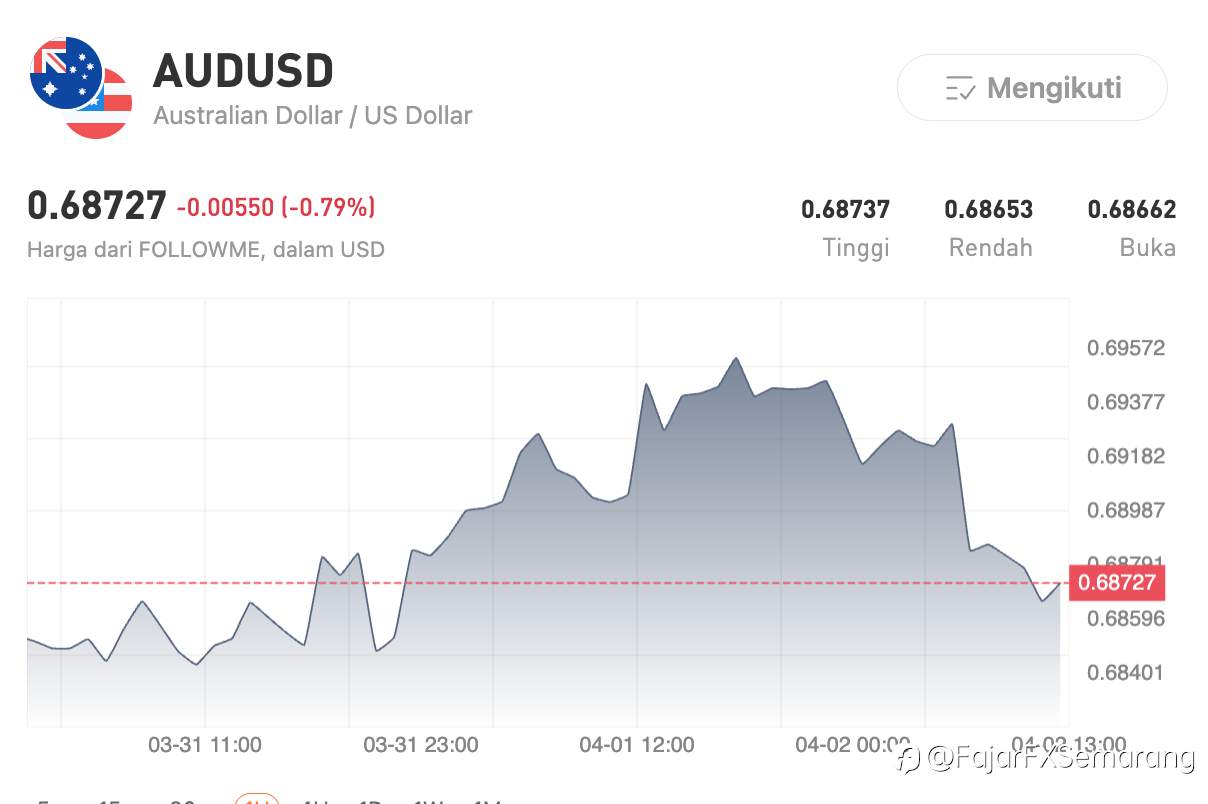Toggle the Mengikuti follow button
Image resolution: width=1208 pixels, height=804 pixels.
(1031, 88)
